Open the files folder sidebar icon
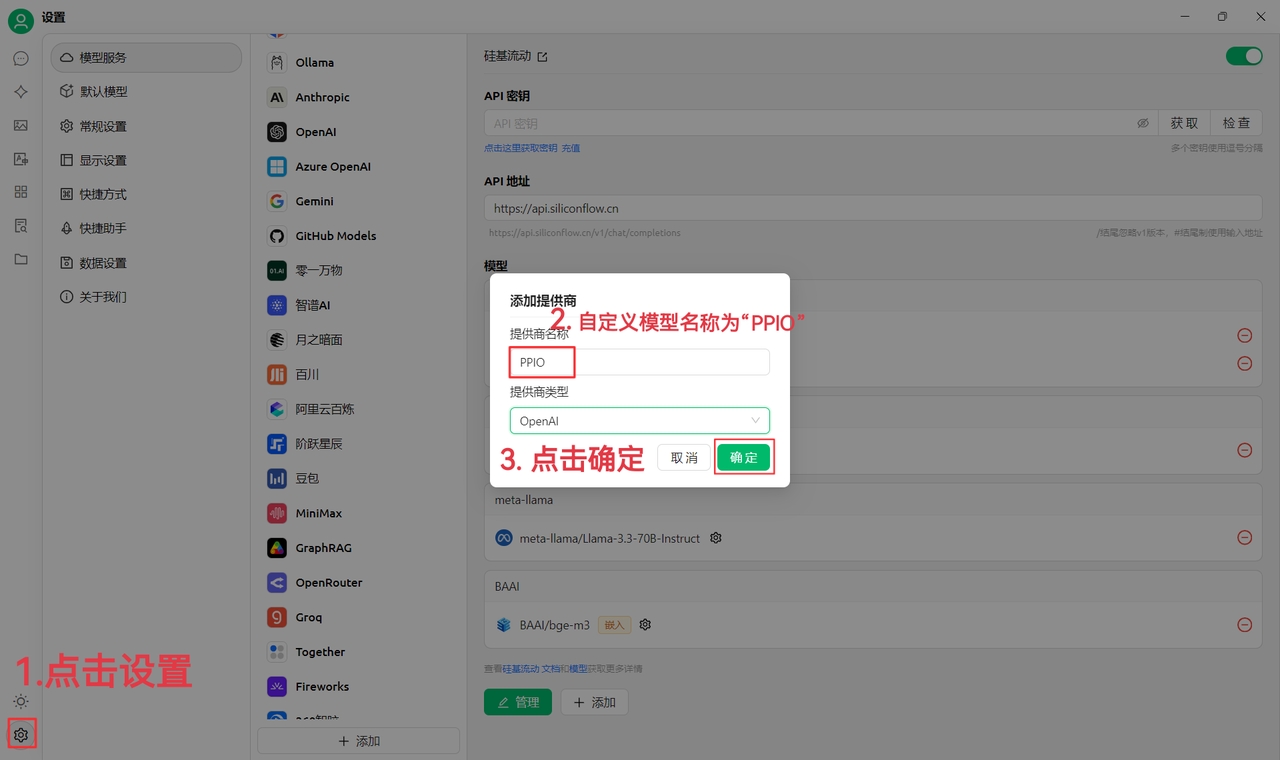 click(x=21, y=259)
